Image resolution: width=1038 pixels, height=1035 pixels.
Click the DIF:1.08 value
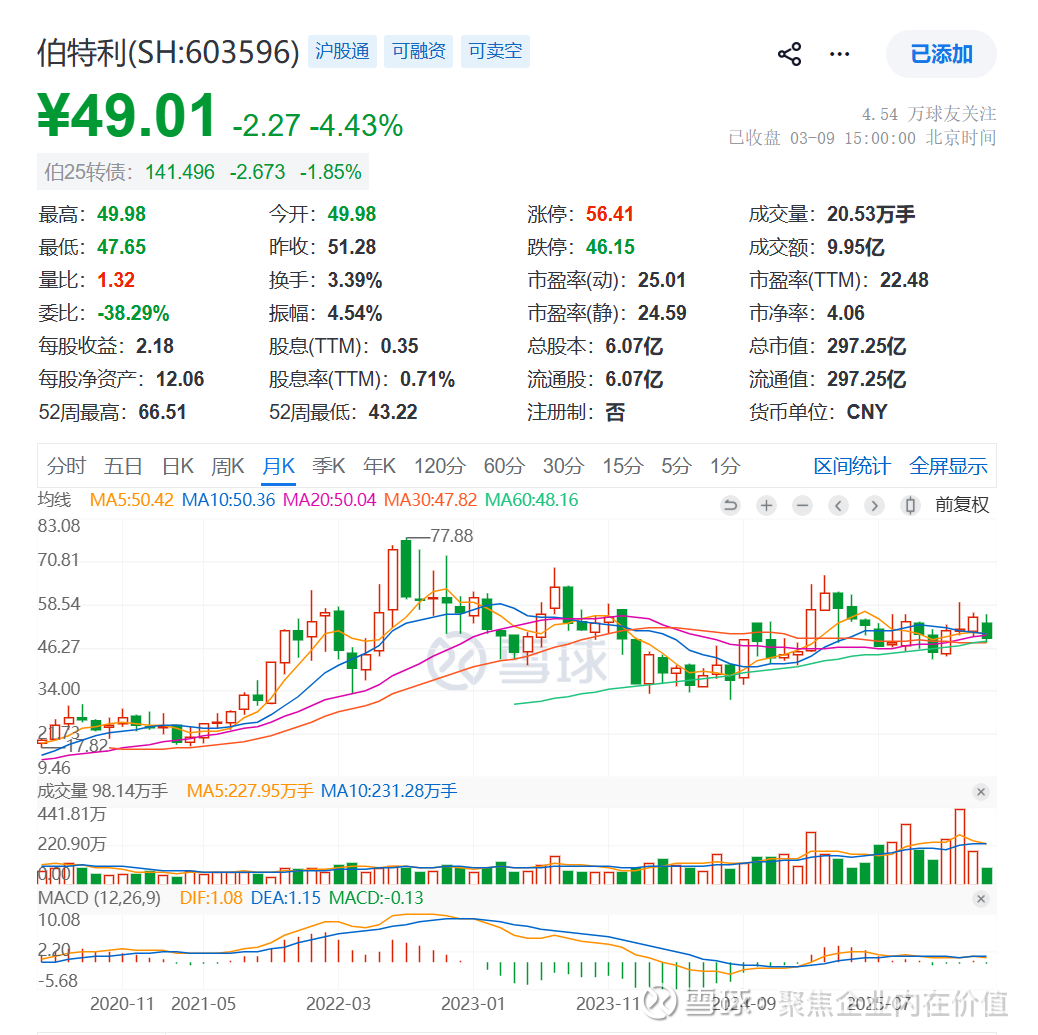[x=211, y=899]
